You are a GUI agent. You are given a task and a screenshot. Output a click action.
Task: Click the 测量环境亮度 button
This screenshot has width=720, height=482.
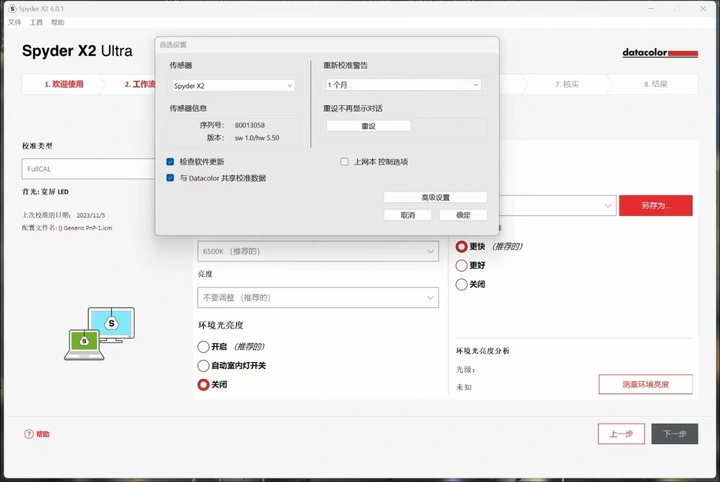(645, 384)
